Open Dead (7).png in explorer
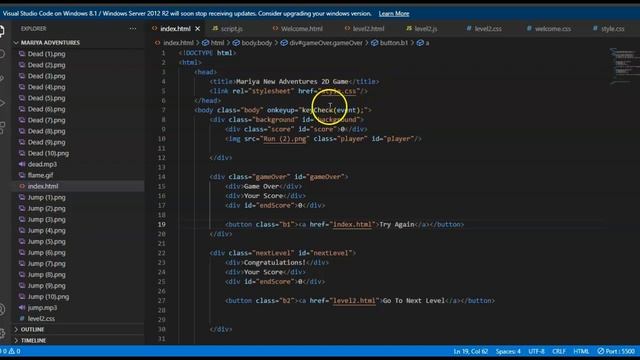Screen dimensions: 640x360 coord(46,120)
